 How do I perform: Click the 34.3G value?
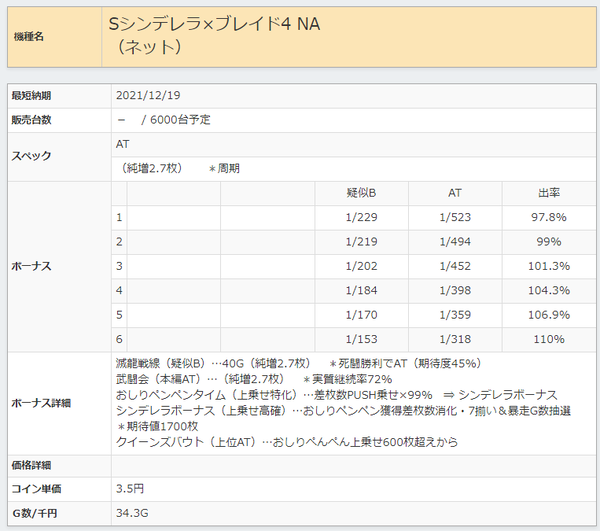[x=132, y=513]
